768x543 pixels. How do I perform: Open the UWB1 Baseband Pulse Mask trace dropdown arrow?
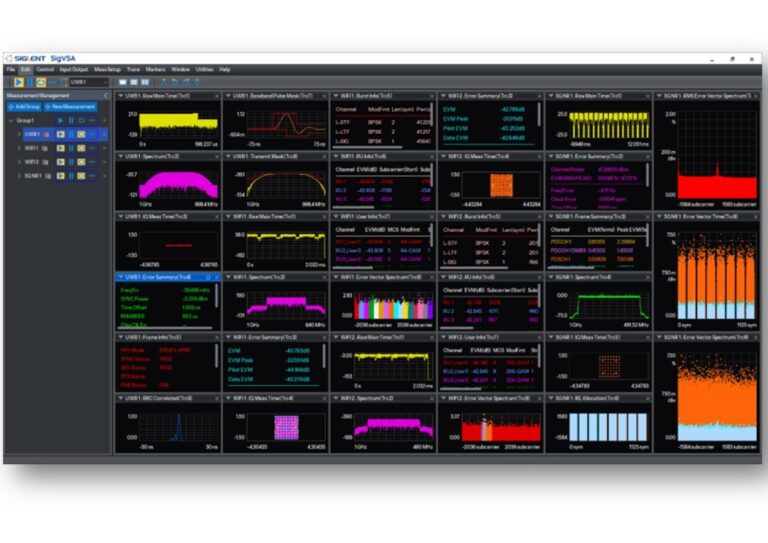tap(228, 96)
